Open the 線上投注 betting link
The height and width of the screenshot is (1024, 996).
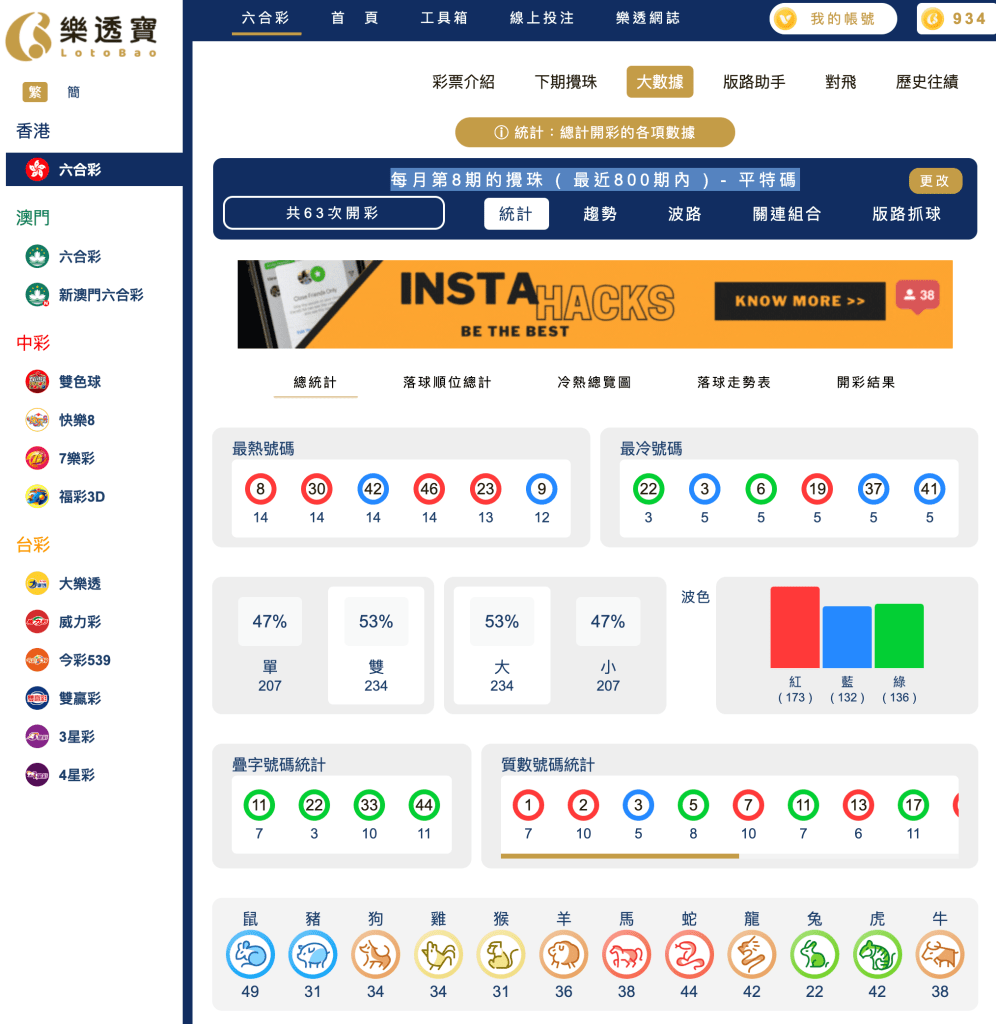[x=540, y=17]
